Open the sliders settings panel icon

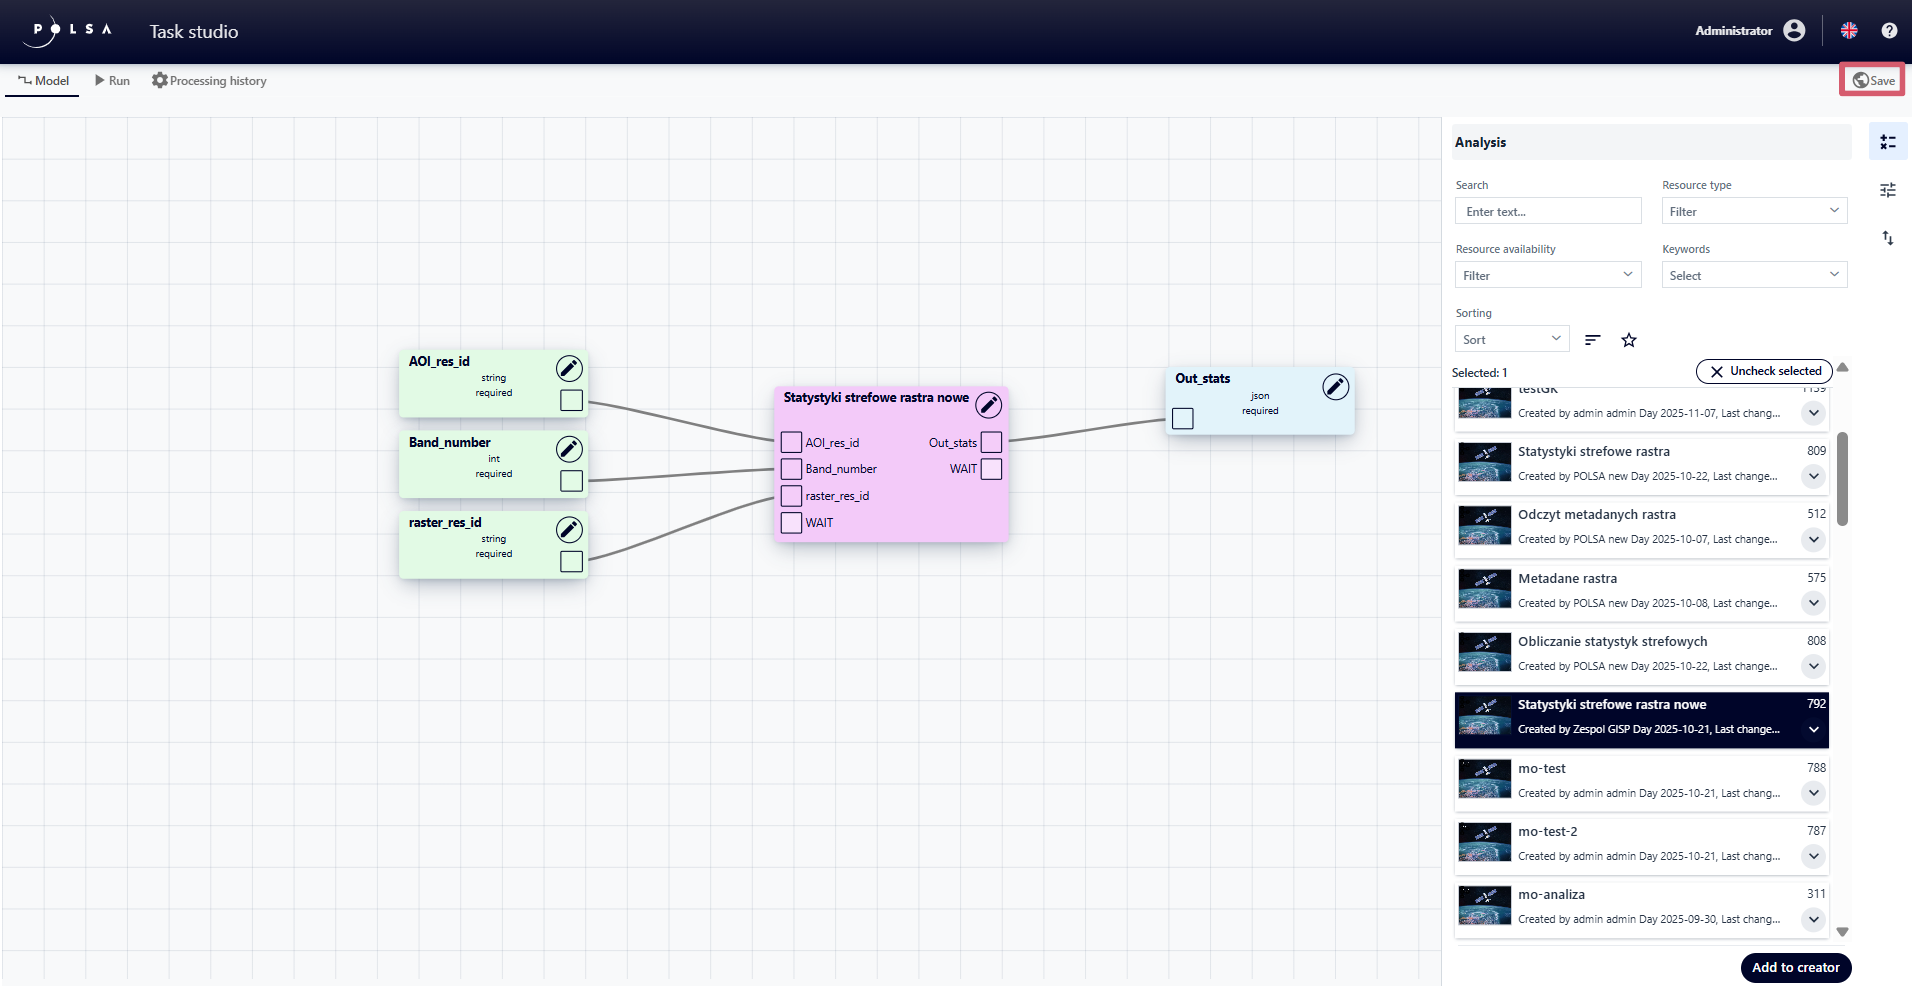coord(1888,190)
